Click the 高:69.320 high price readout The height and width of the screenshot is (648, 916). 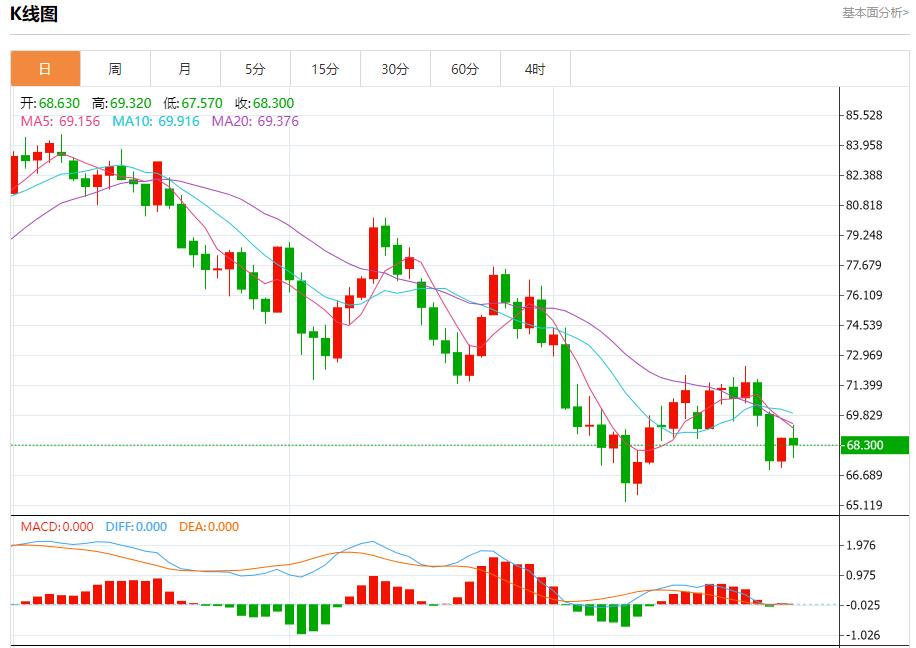pyautogui.click(x=121, y=103)
